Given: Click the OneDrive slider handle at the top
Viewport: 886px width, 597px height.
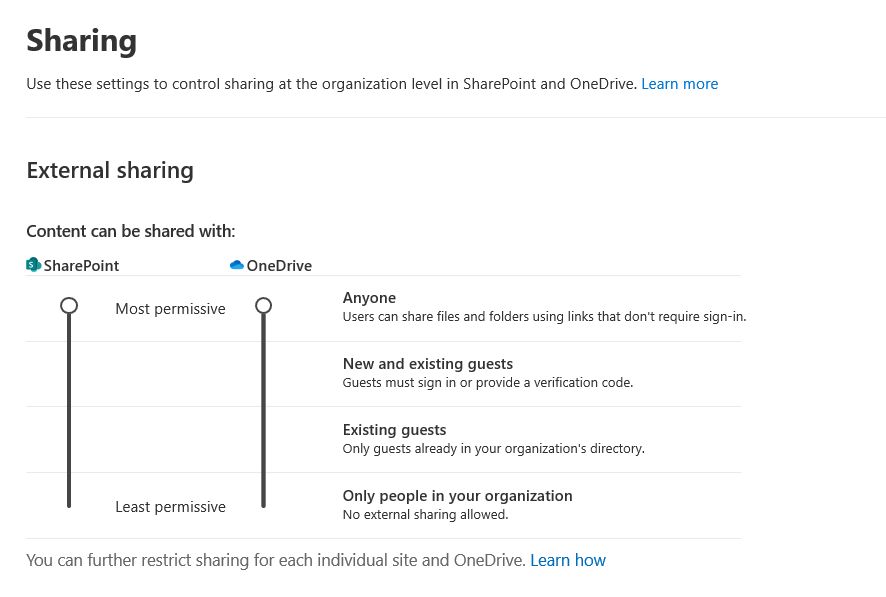Looking at the screenshot, I should click(x=263, y=305).
